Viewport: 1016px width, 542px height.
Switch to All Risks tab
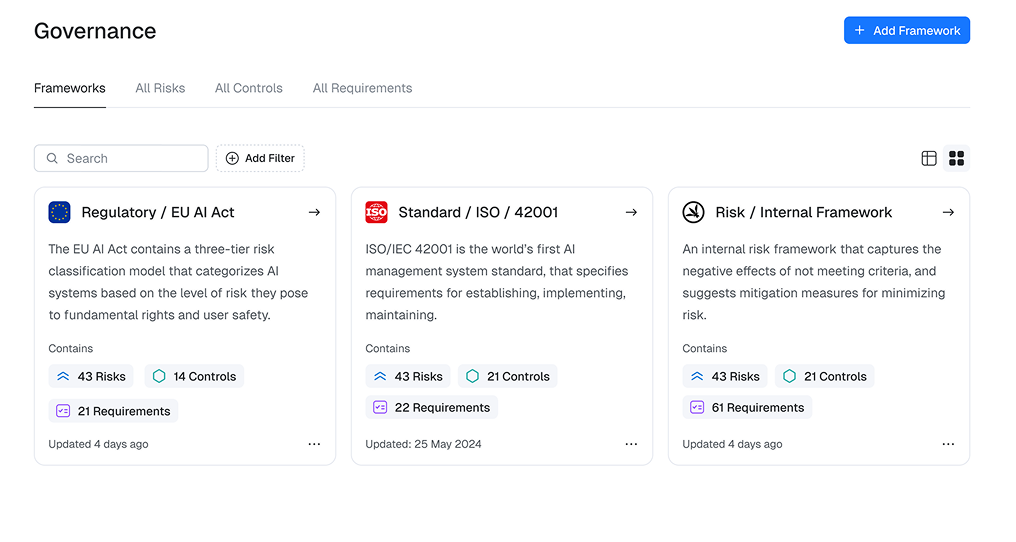point(160,88)
